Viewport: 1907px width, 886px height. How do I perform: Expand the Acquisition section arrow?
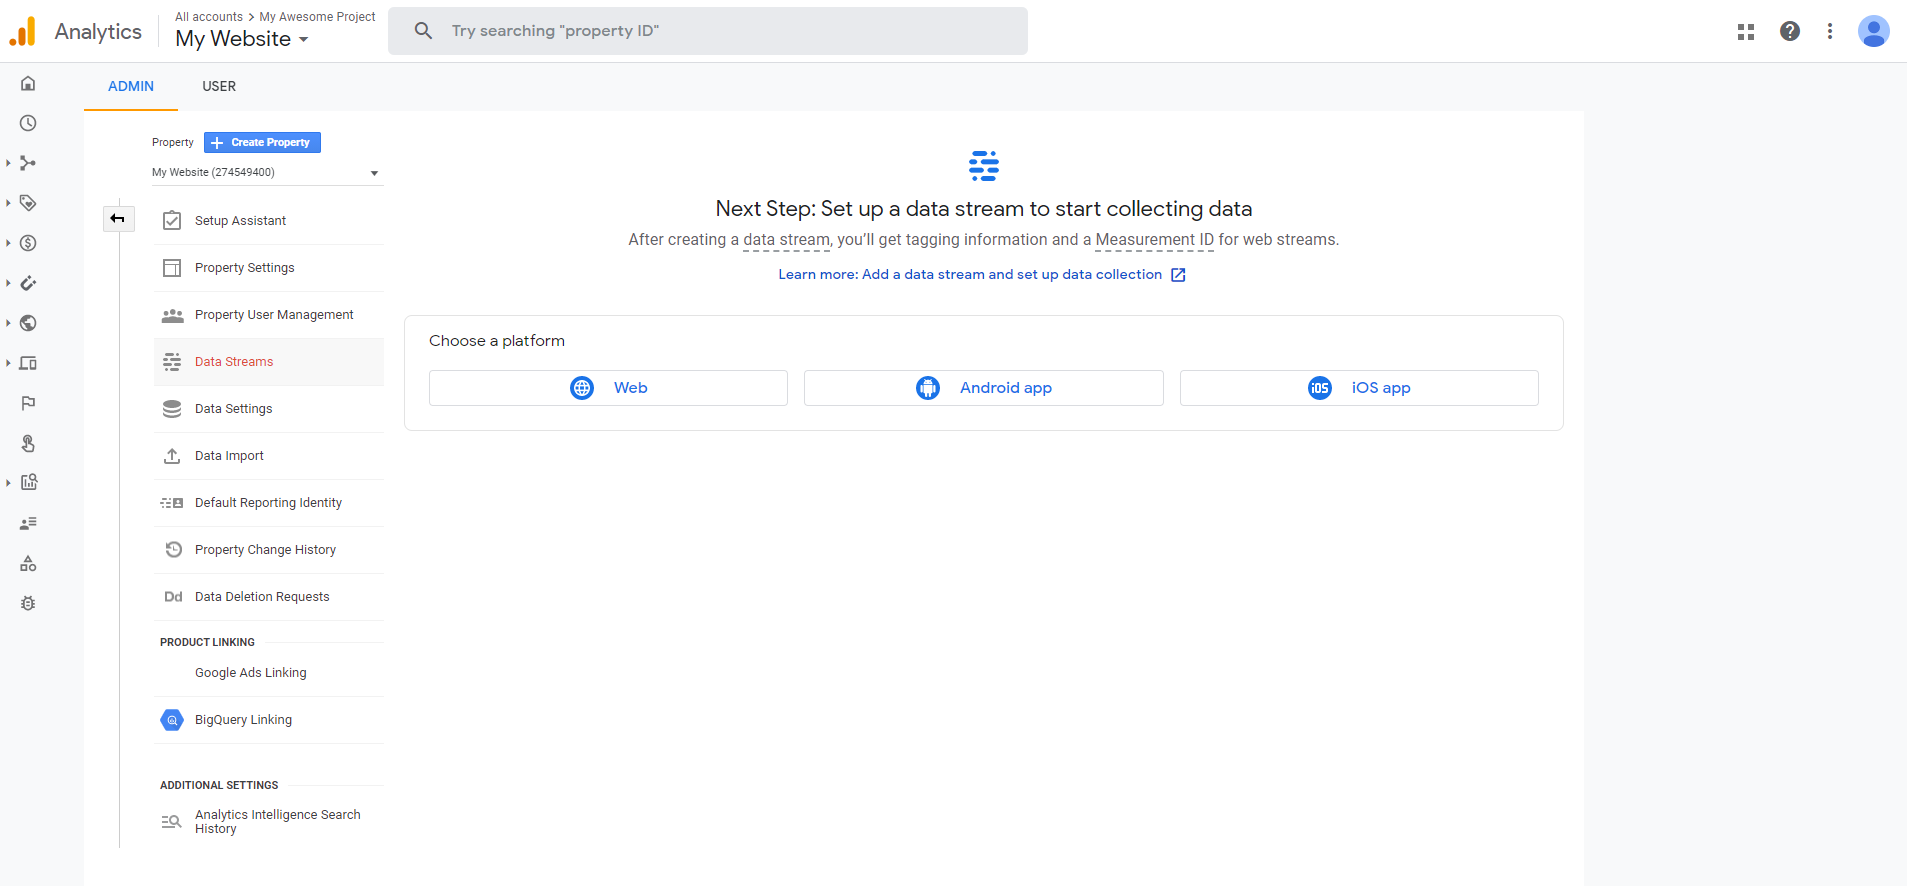[8, 163]
